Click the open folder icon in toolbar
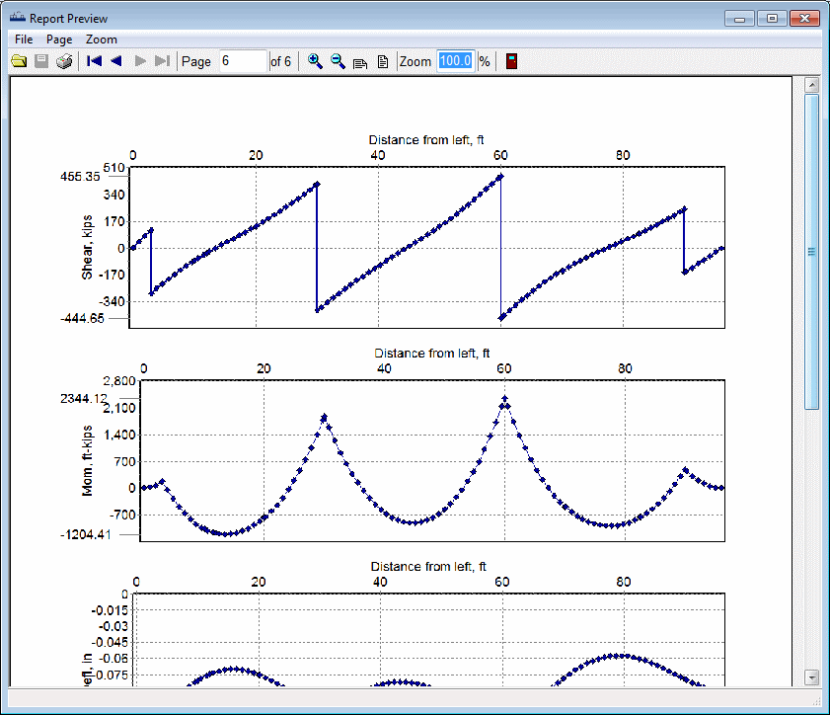This screenshot has height=715, width=830. [19, 61]
